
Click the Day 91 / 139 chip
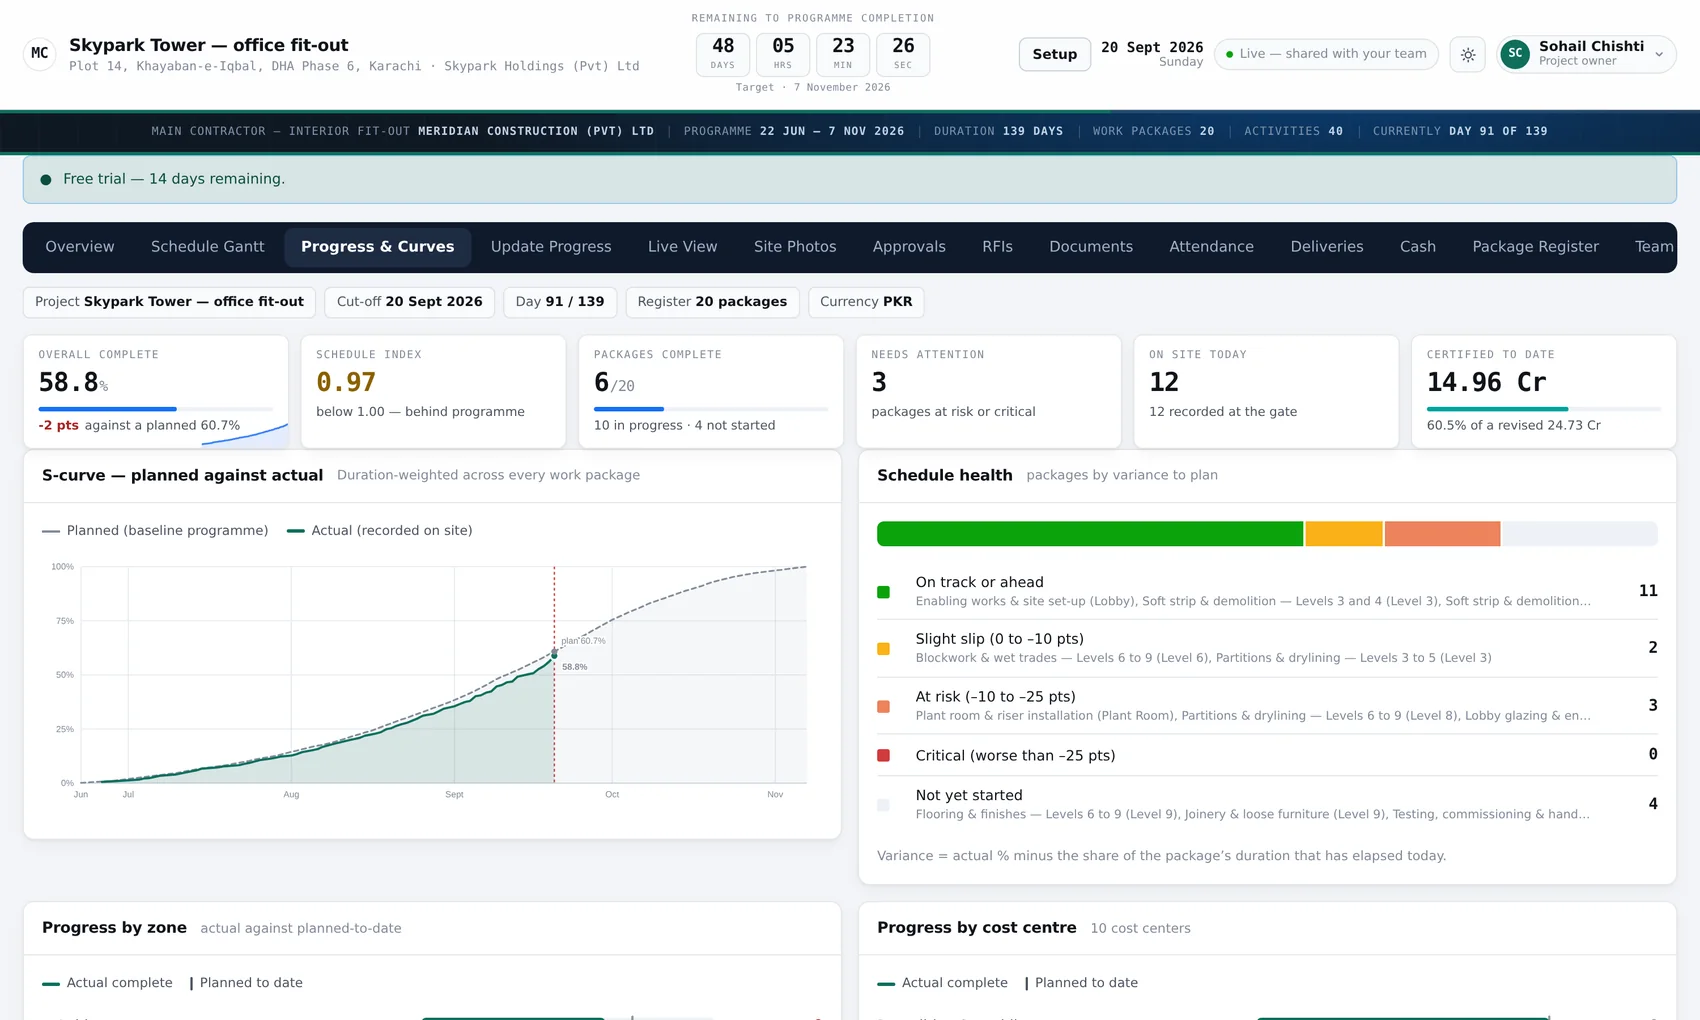(x=560, y=302)
